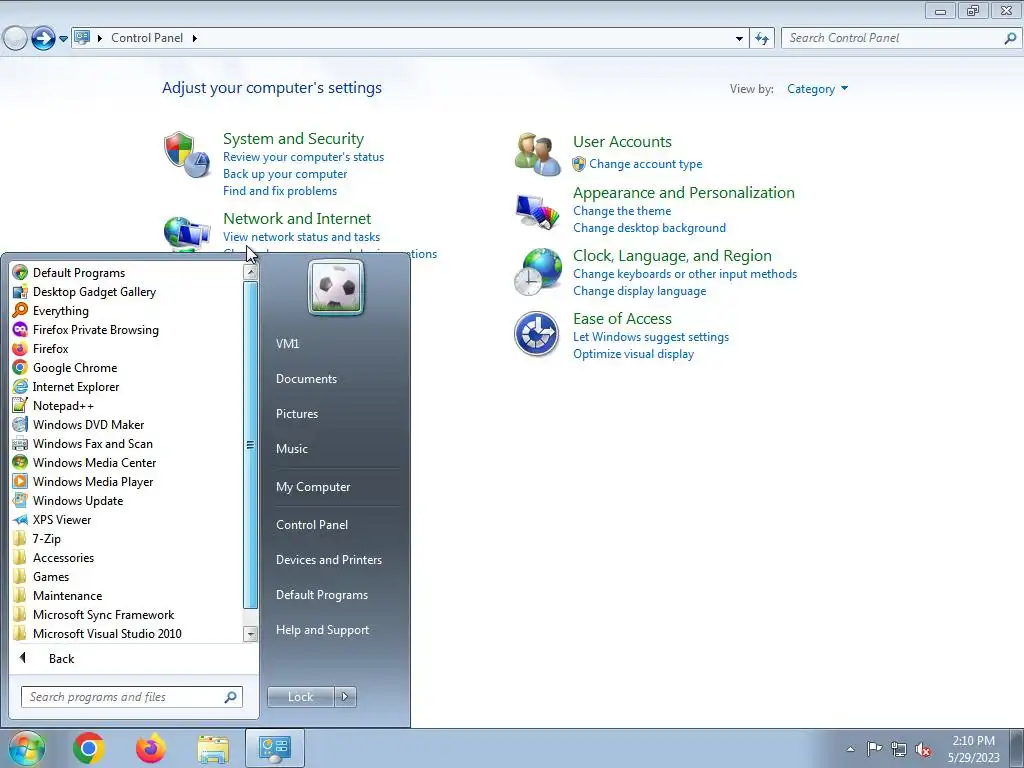Image resolution: width=1024 pixels, height=768 pixels.
Task: Click in Search programs and files box
Action: click(x=132, y=697)
